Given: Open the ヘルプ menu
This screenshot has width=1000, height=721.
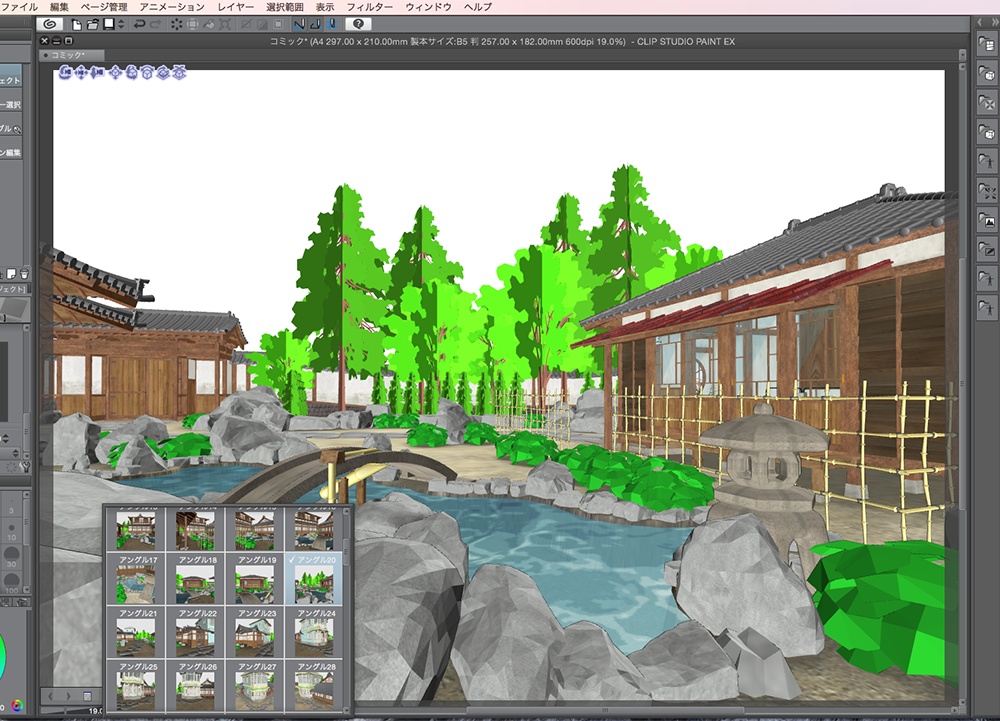Looking at the screenshot, I should [x=478, y=7].
